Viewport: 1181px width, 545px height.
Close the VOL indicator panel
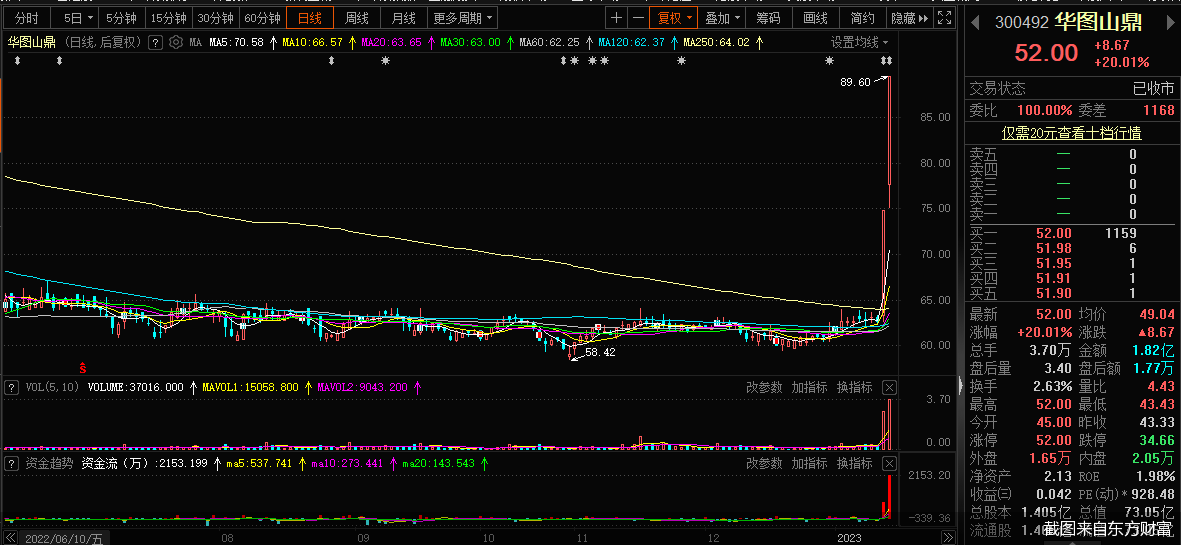coord(889,387)
